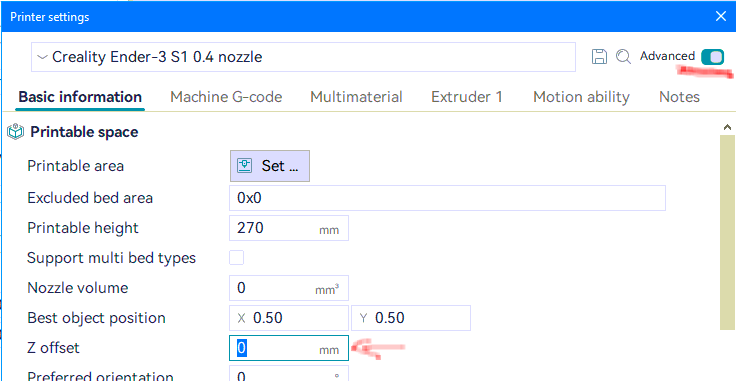Click the Printable height label
Image resolution: width=736 pixels, height=381 pixels.
point(83,228)
